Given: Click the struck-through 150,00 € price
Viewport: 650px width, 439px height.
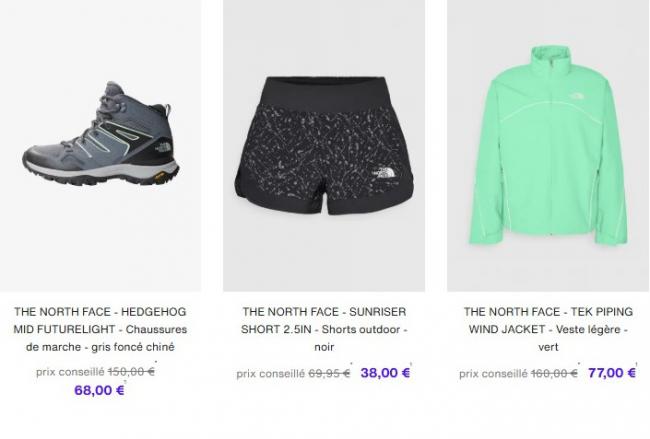Looking at the screenshot, I should 131,371.
